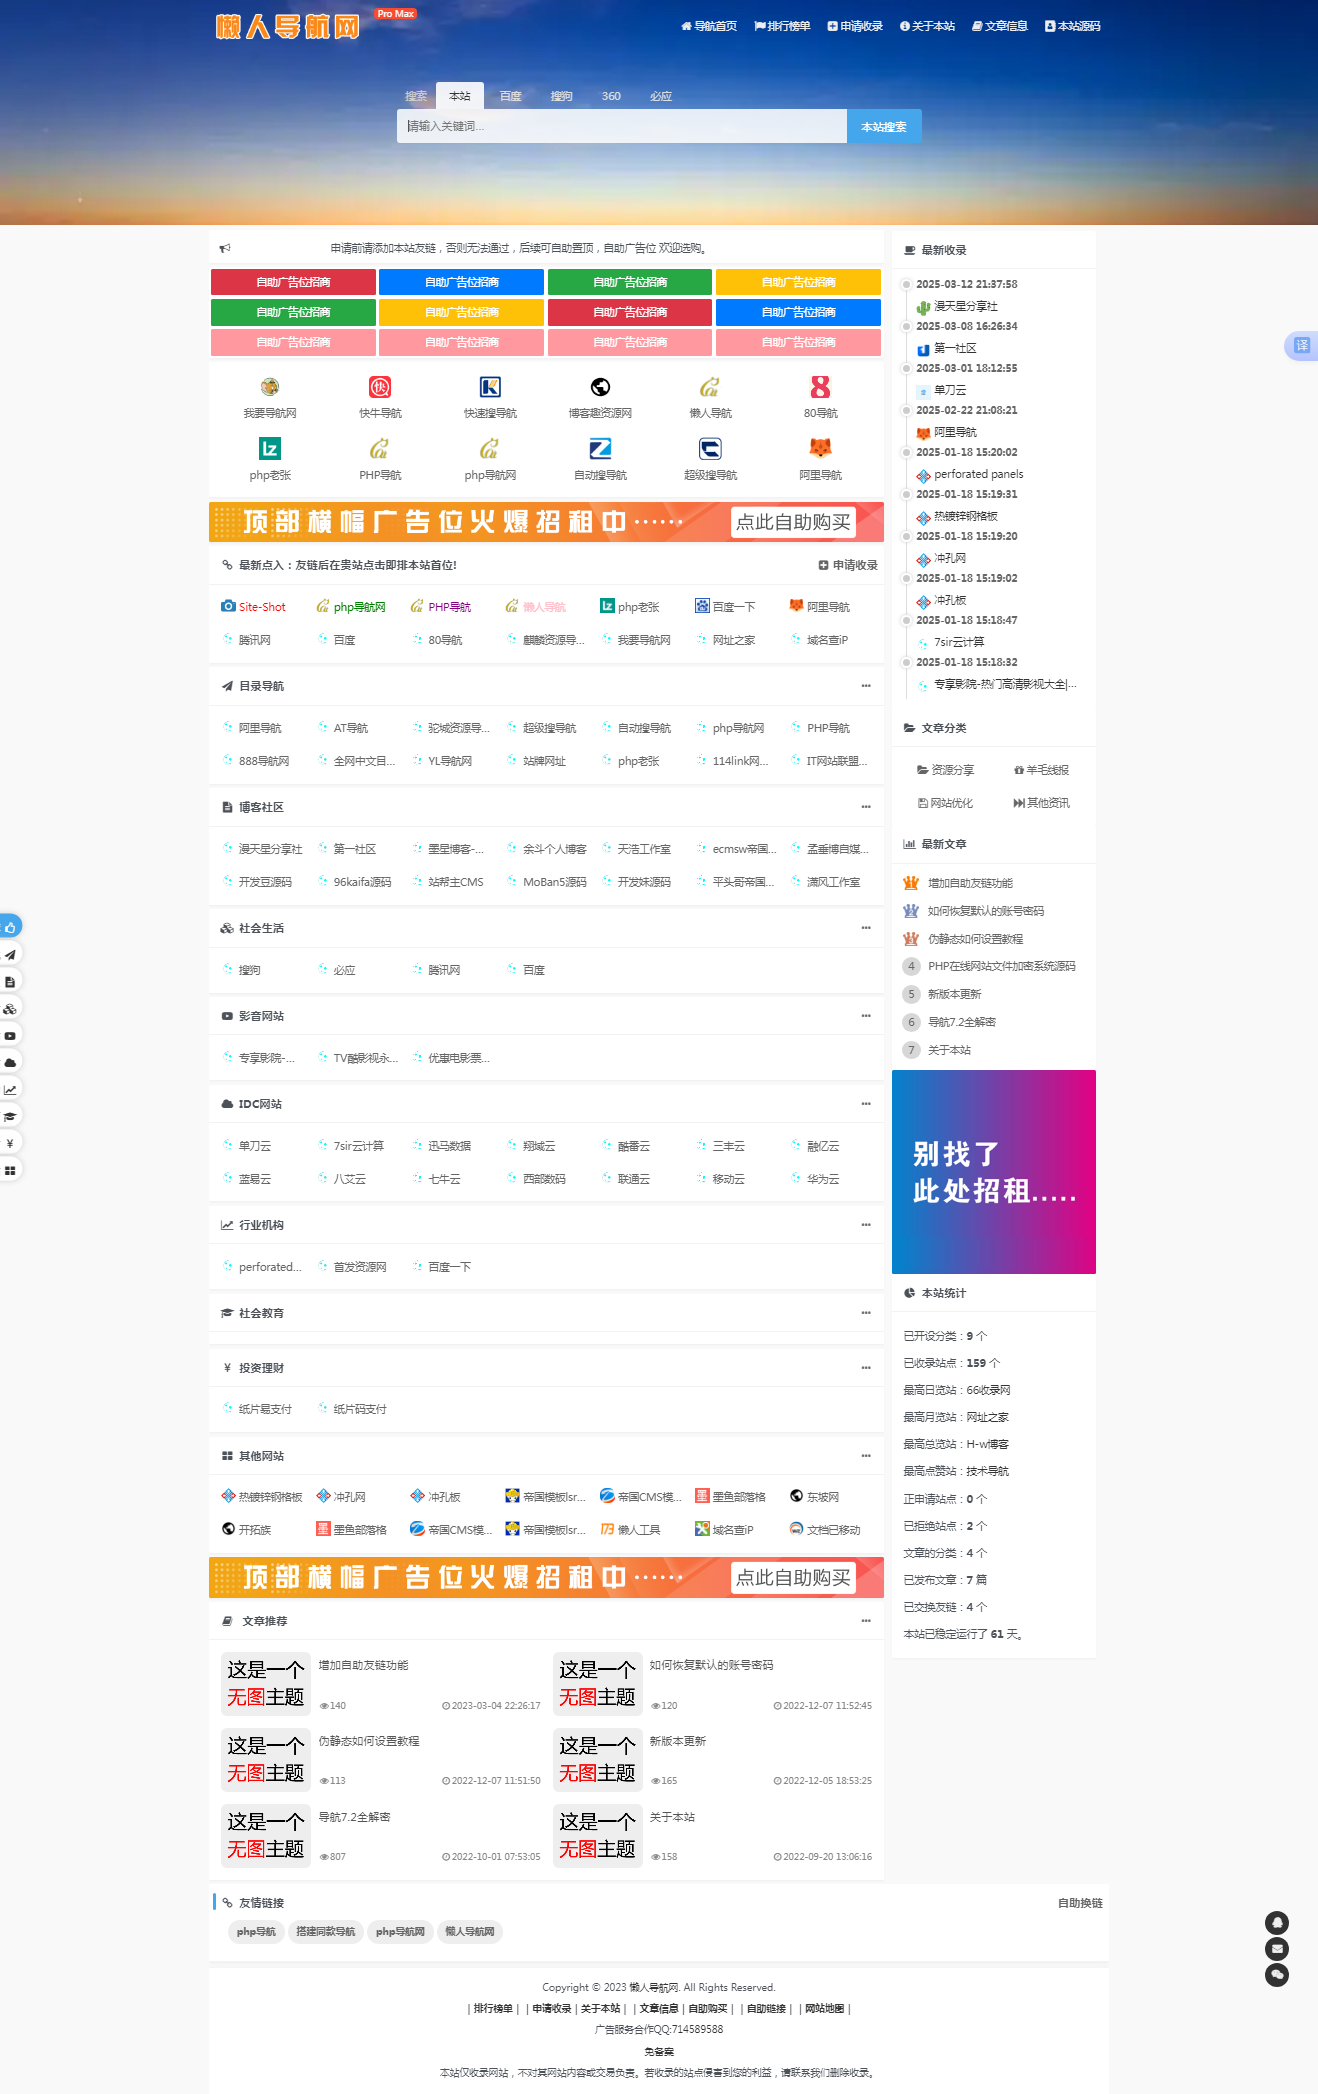Click the first yellow 自助广告位招商 block
The width and height of the screenshot is (1318, 2094).
pos(798,282)
